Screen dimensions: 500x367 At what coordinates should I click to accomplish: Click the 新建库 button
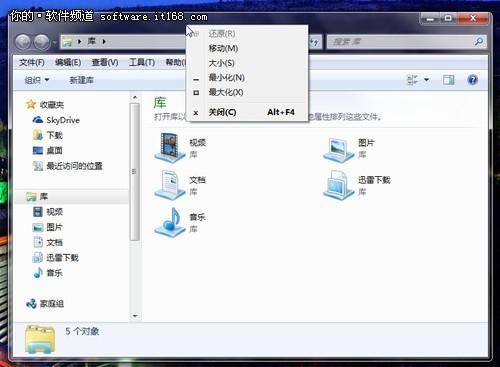coord(82,80)
